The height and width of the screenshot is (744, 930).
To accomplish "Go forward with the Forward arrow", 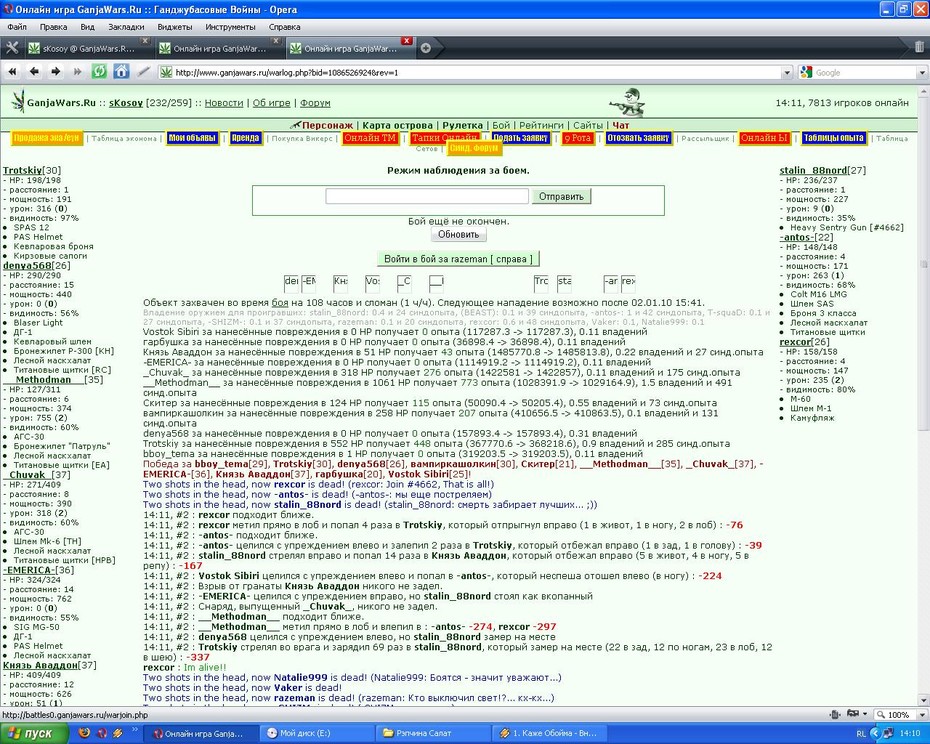I will 56,72.
